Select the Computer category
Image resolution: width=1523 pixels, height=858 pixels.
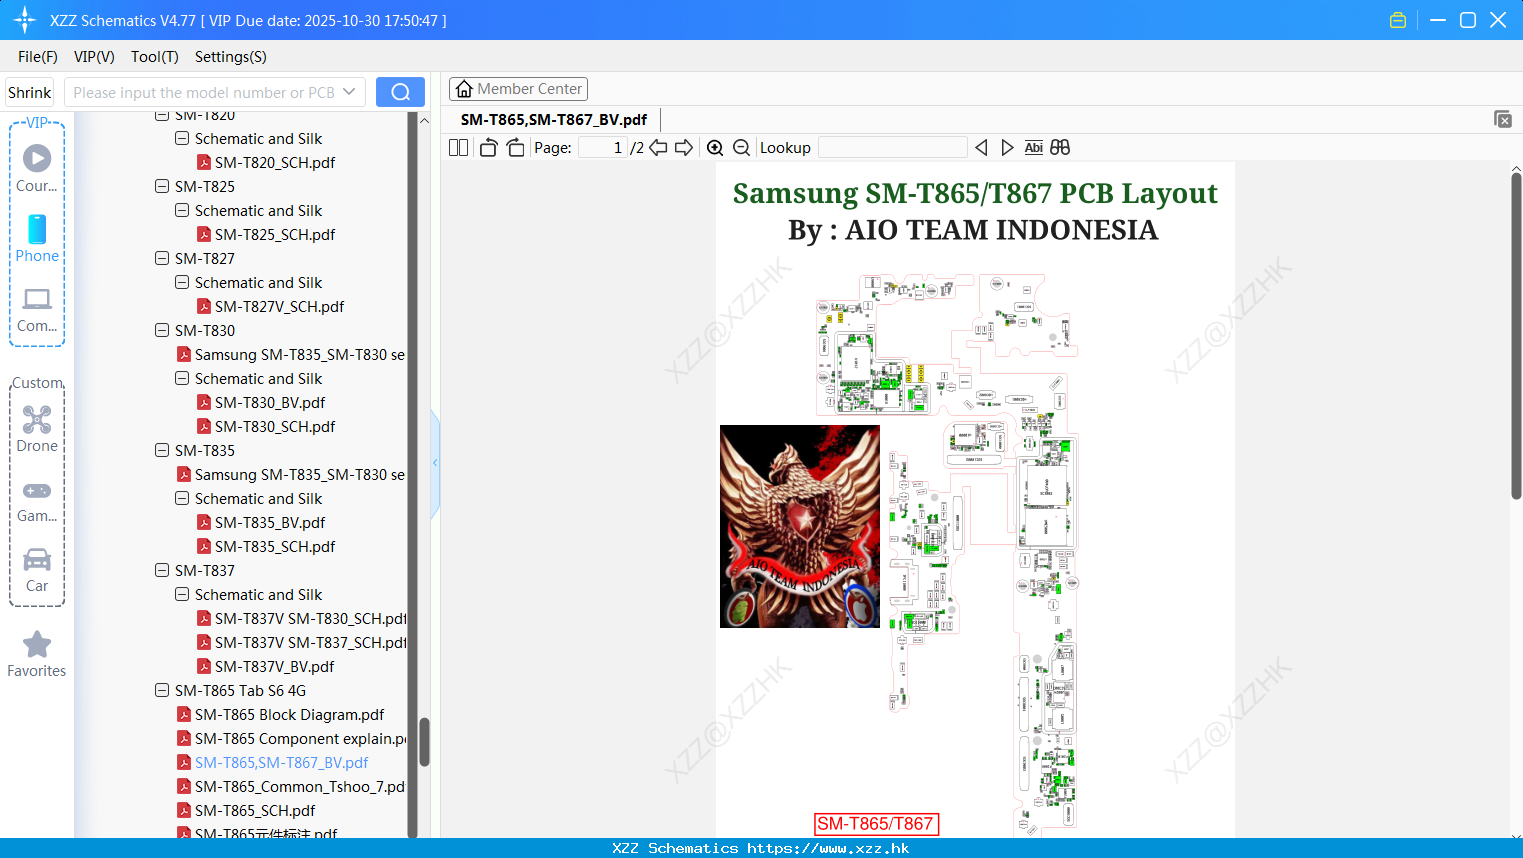point(37,309)
